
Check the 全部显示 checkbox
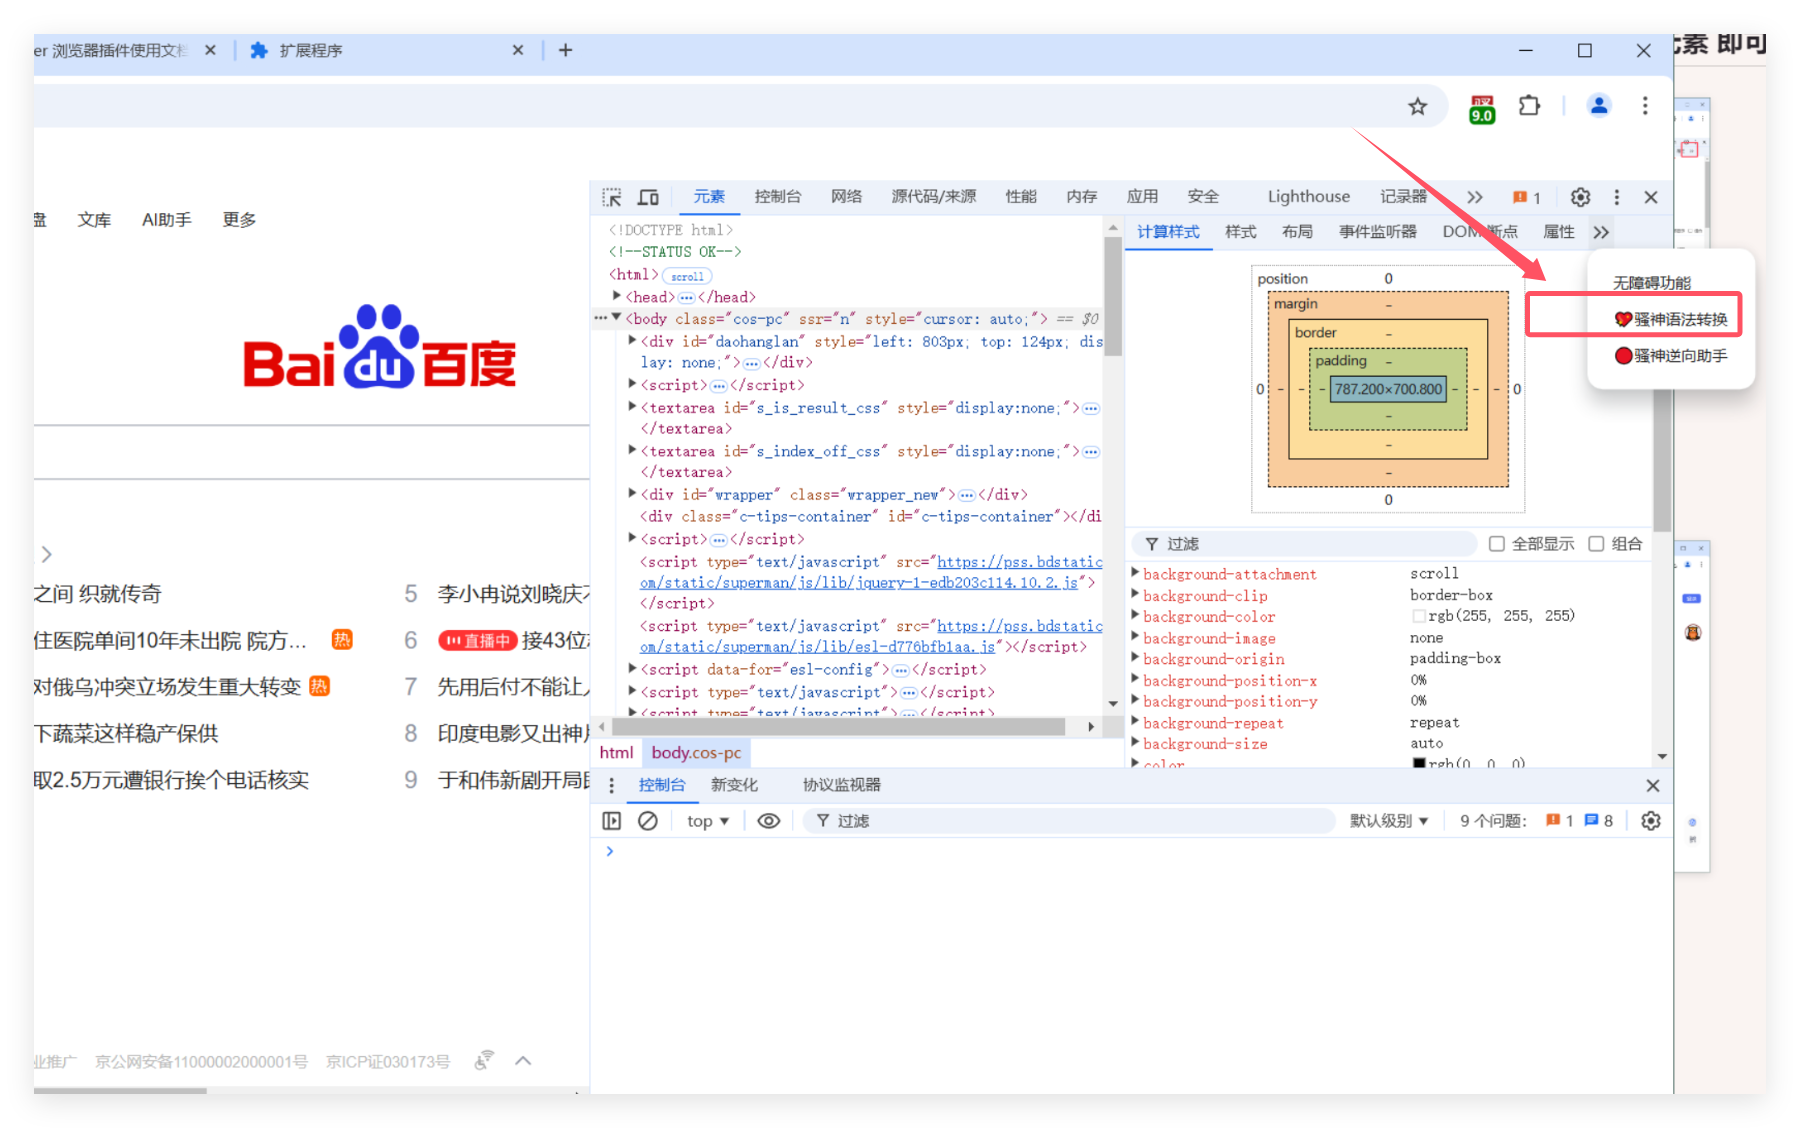[x=1497, y=544]
